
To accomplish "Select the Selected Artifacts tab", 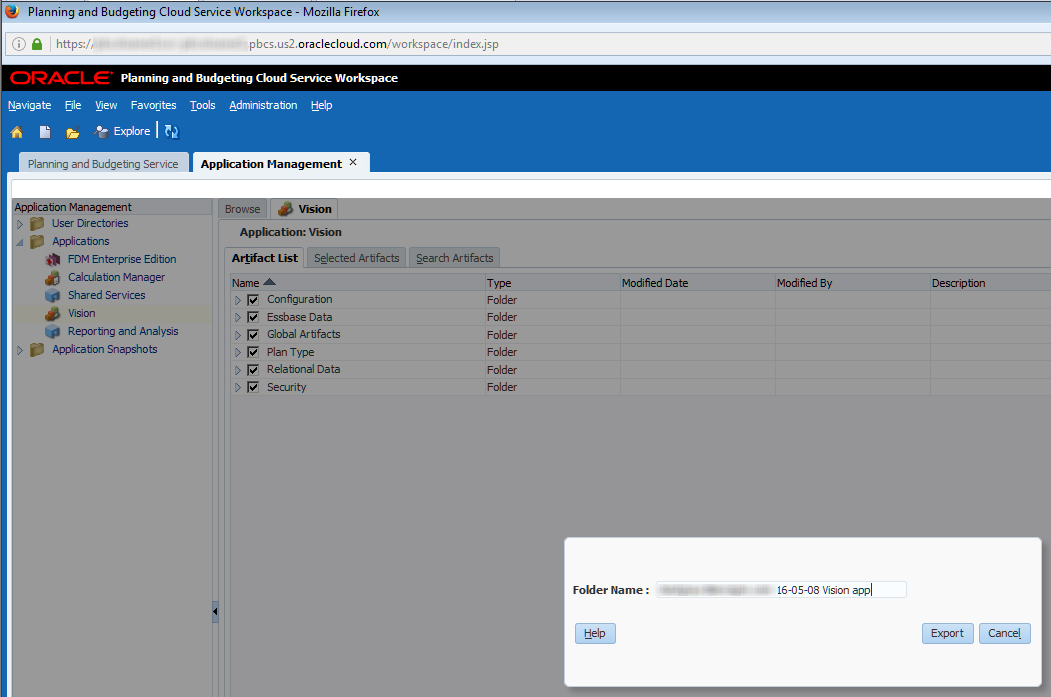I will click(x=357, y=258).
